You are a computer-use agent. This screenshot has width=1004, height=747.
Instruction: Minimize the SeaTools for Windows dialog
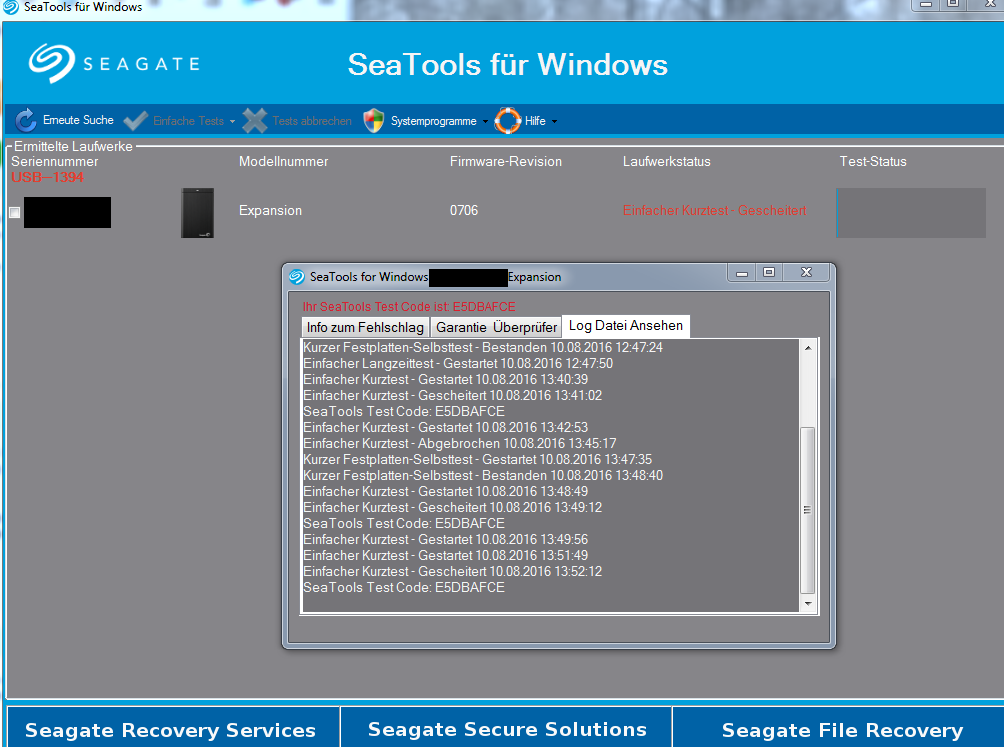[x=741, y=273]
